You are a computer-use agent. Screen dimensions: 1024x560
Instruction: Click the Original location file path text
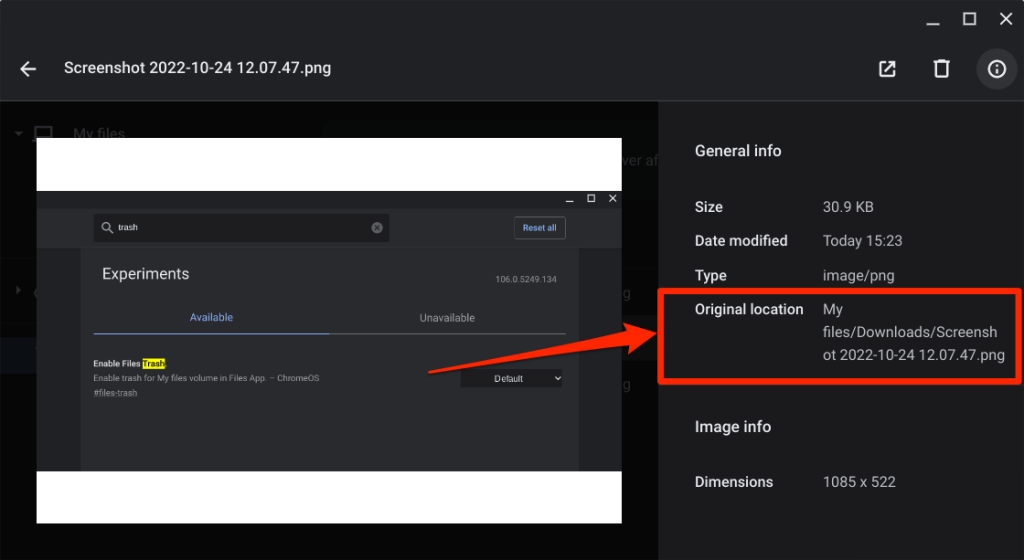913,332
